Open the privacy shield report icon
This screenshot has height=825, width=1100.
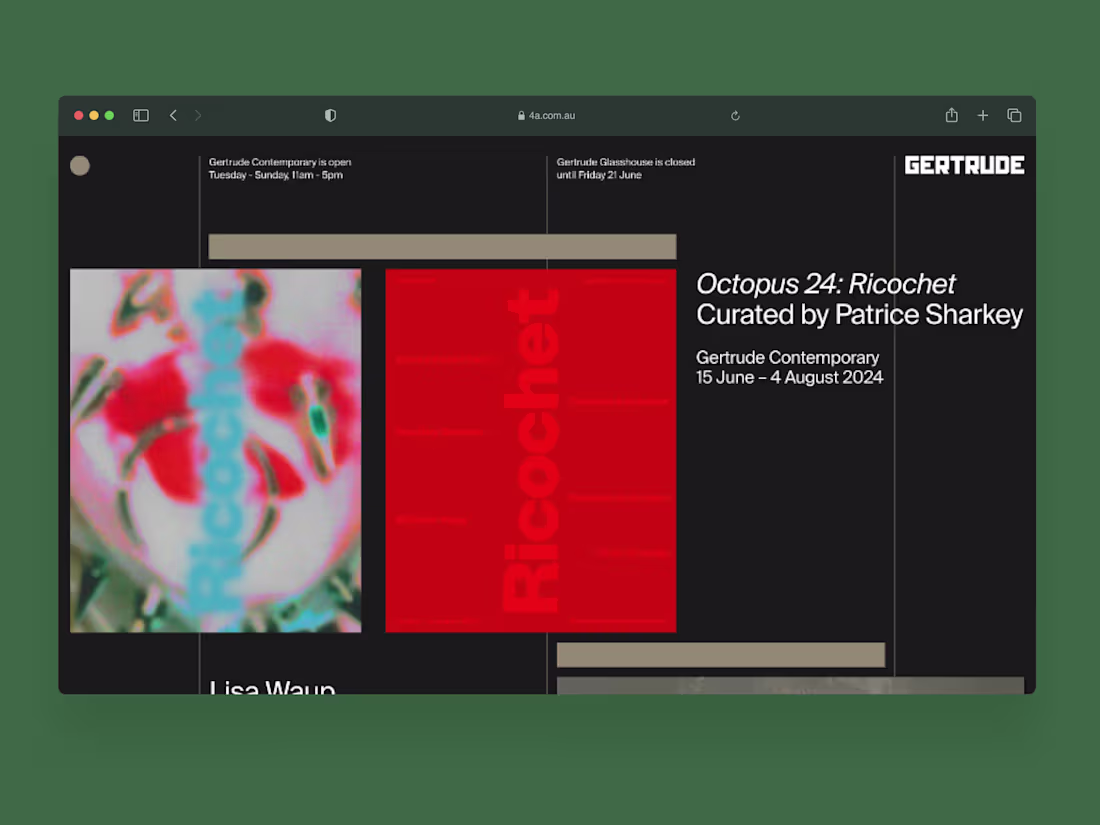(x=330, y=115)
